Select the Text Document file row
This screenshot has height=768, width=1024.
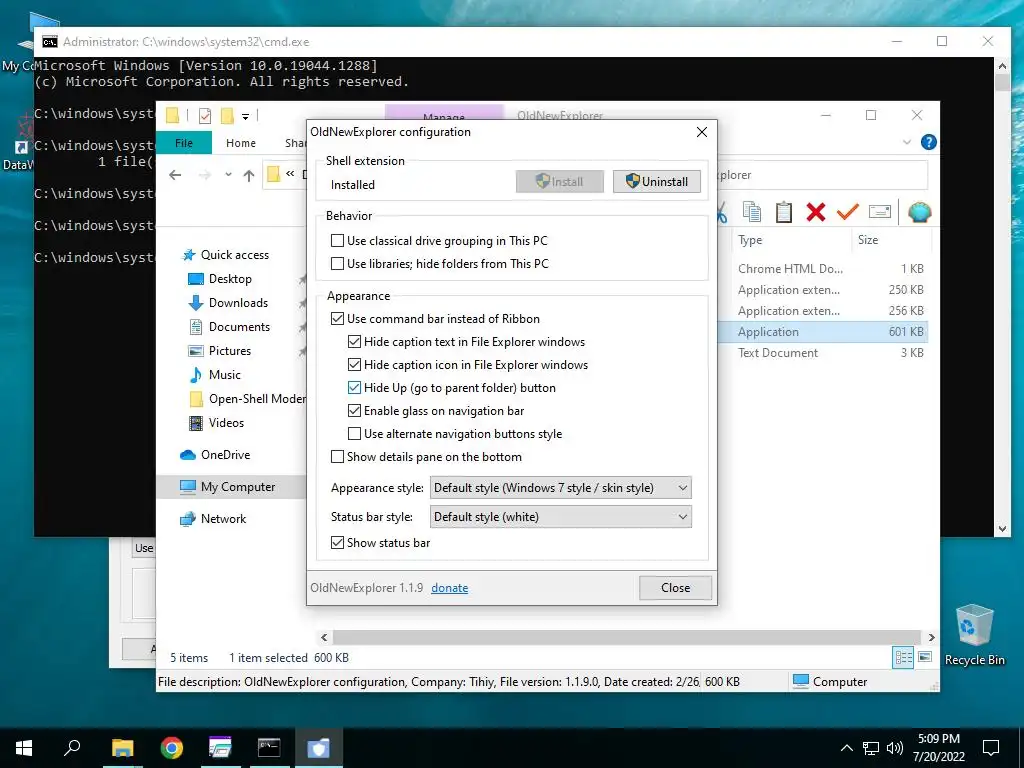pyautogui.click(x=823, y=353)
